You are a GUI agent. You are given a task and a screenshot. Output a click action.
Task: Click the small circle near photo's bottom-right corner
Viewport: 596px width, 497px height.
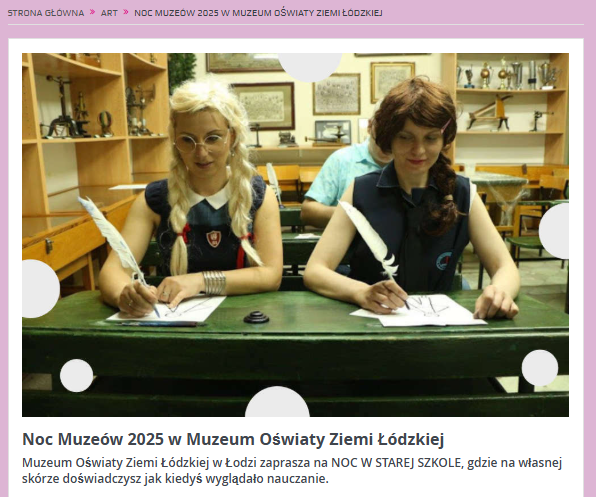[x=540, y=367]
